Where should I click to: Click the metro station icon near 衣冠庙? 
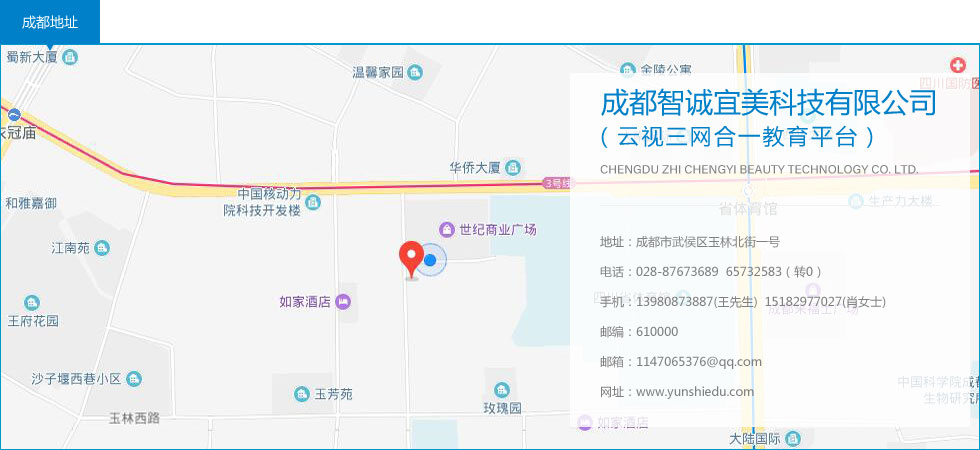tap(14, 115)
